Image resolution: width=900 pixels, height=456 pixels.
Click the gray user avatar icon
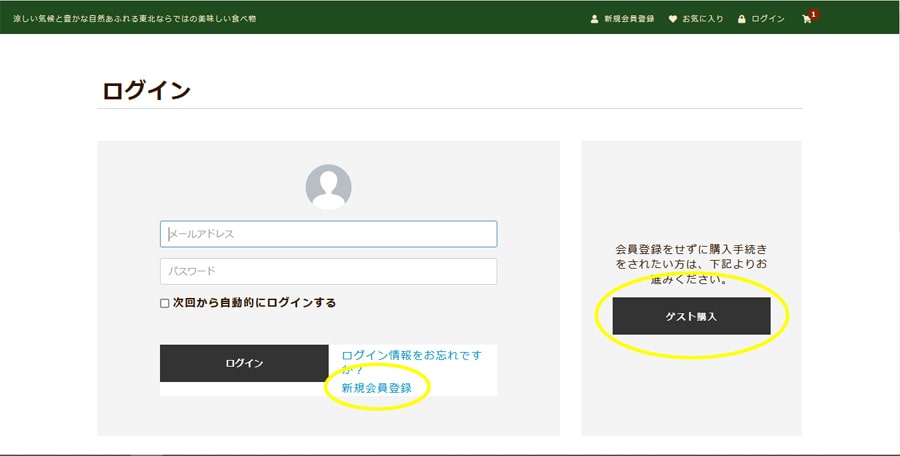[328, 187]
